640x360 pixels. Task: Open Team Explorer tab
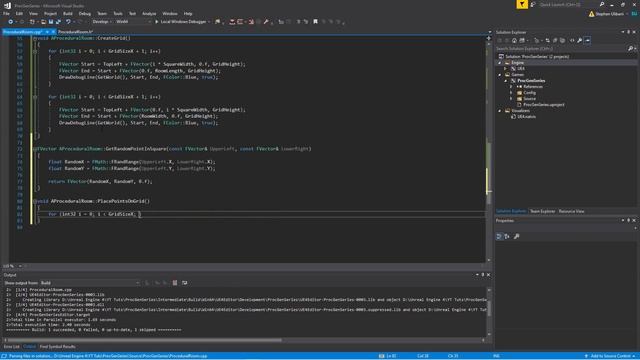pos(542,211)
